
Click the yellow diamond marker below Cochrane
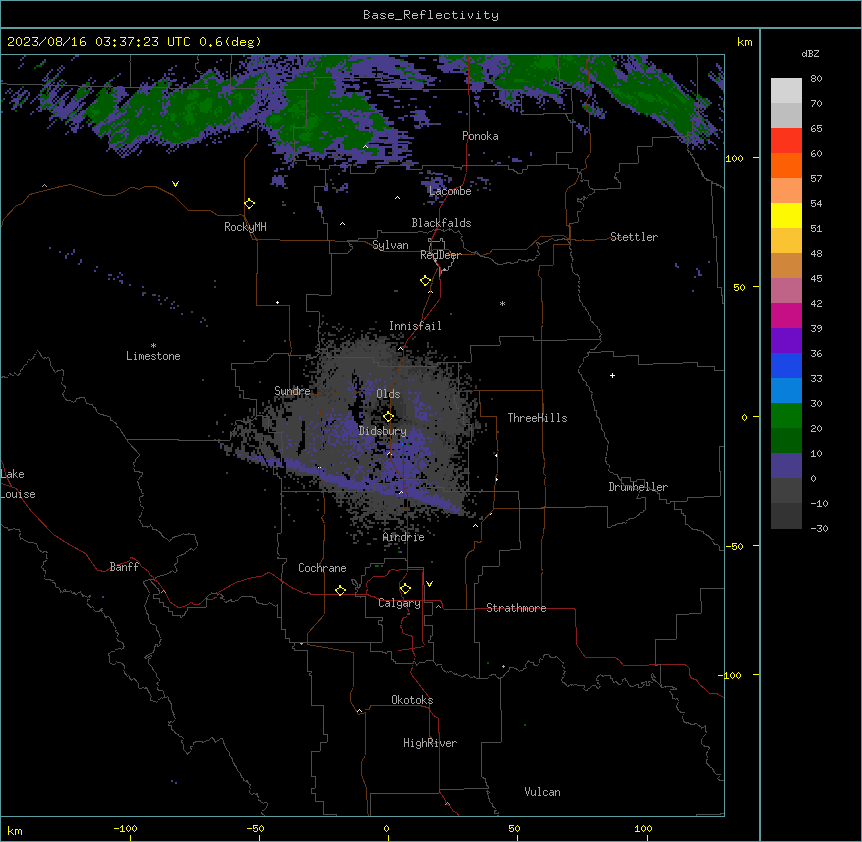(x=340, y=590)
